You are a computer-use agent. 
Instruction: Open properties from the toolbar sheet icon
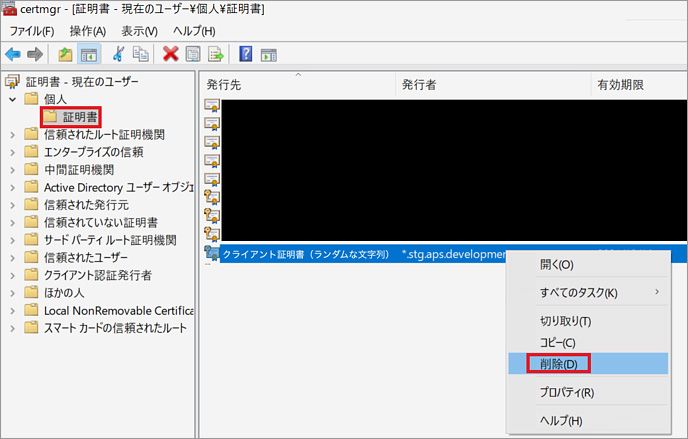click(193, 54)
